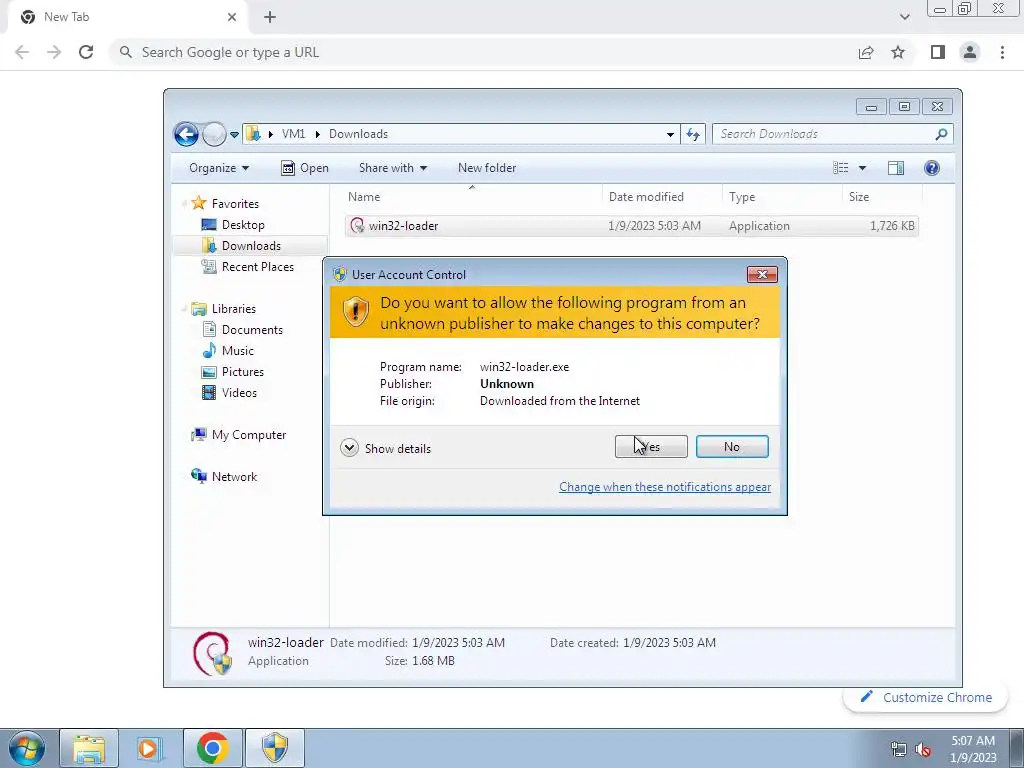Open the Windows Start orb
Screen dimensions: 1024x768
click(x=27, y=748)
